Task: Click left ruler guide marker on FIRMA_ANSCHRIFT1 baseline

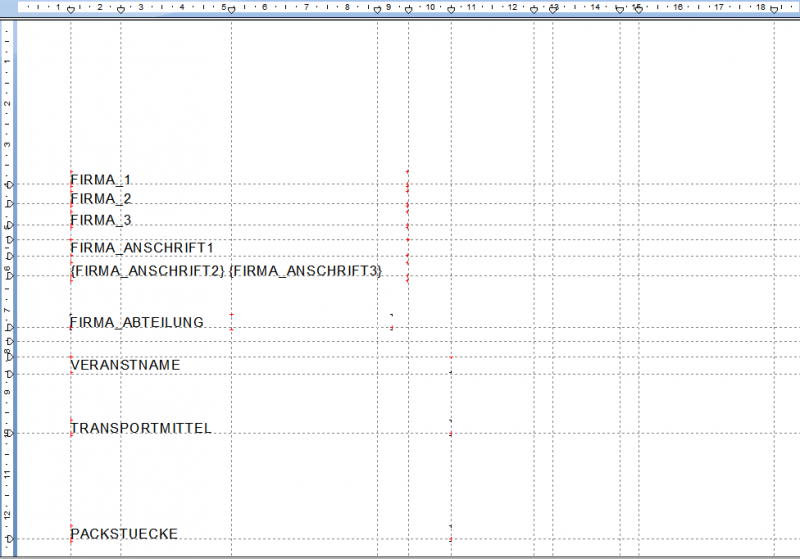Action: pyautogui.click(x=10, y=256)
